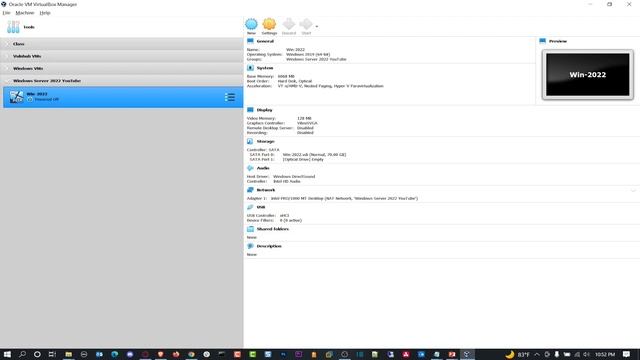This screenshot has width=640, height=360.
Task: Click the Host Driver 'Windows DirectSound' value
Action: pos(294,176)
